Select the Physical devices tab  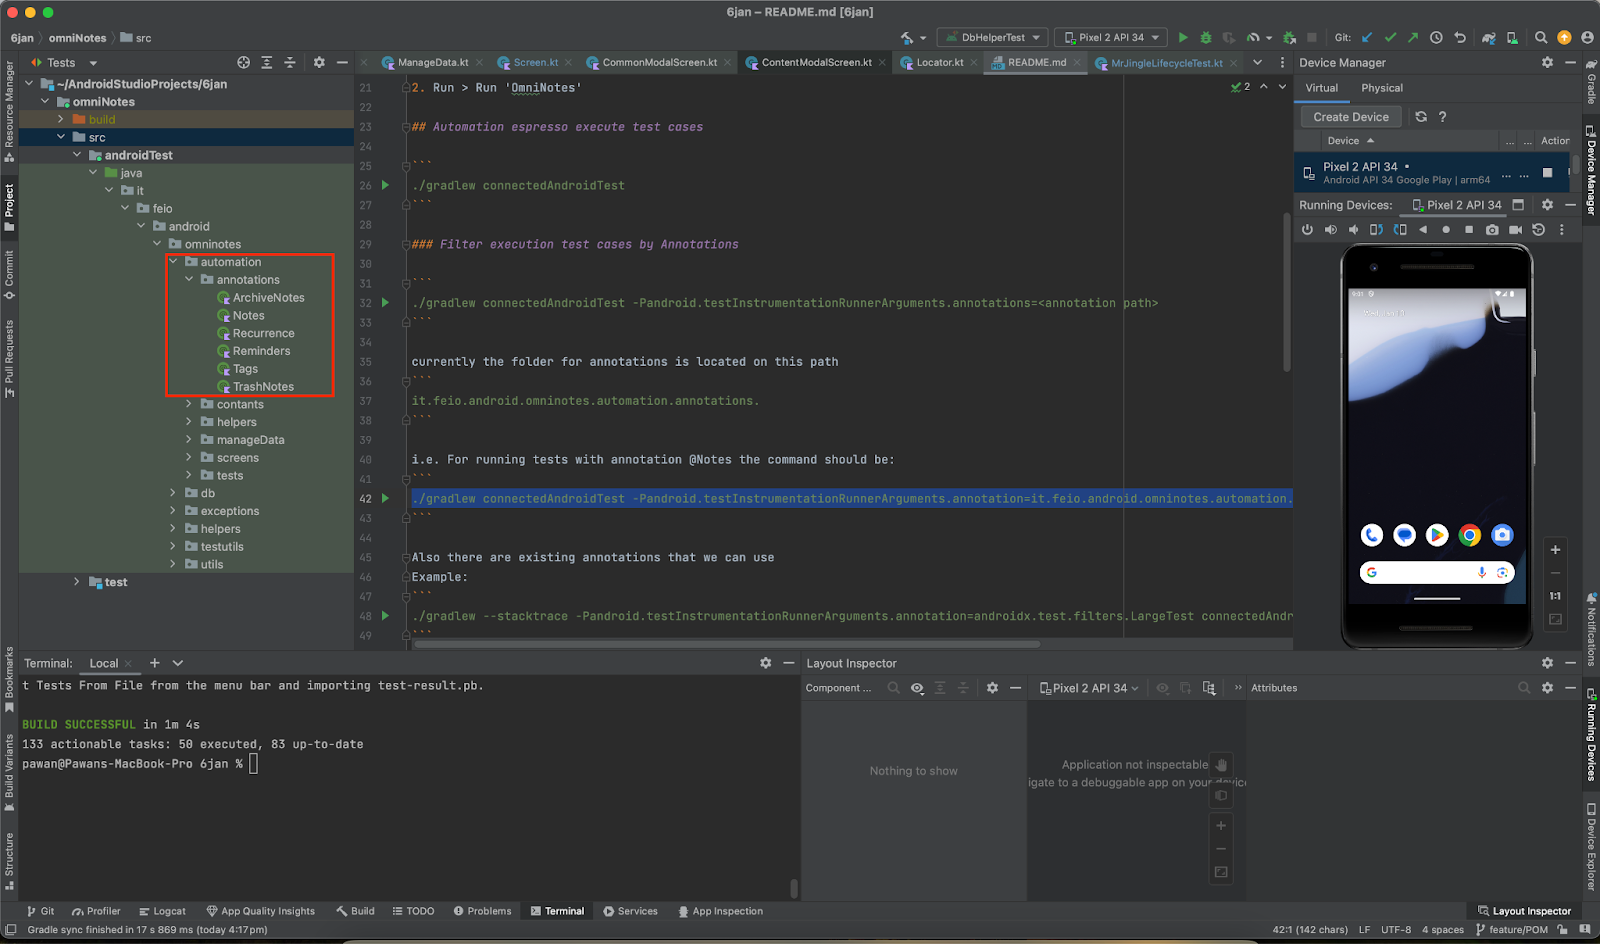(1382, 88)
